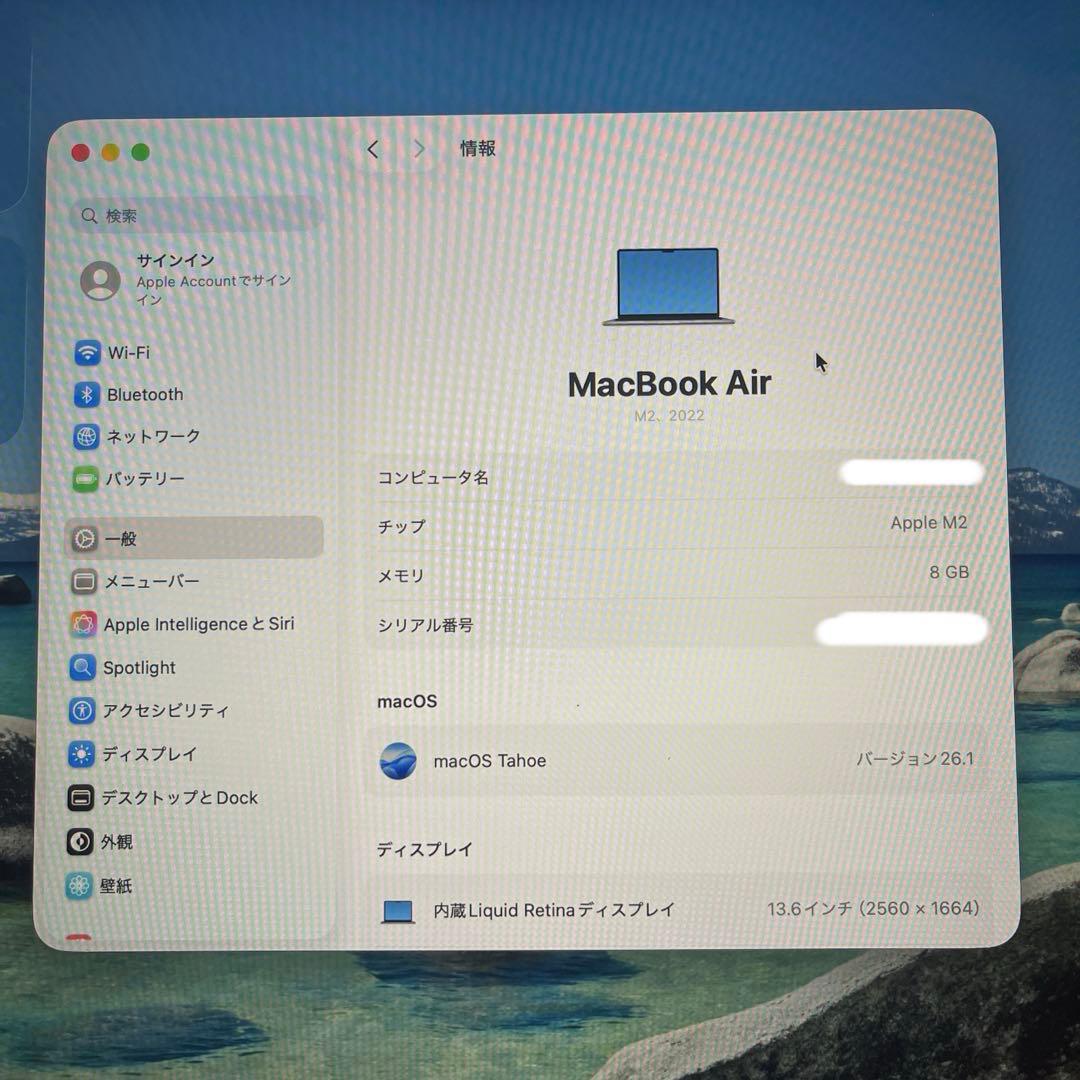
Task: Open ネットワーク settings
Action: coord(151,436)
